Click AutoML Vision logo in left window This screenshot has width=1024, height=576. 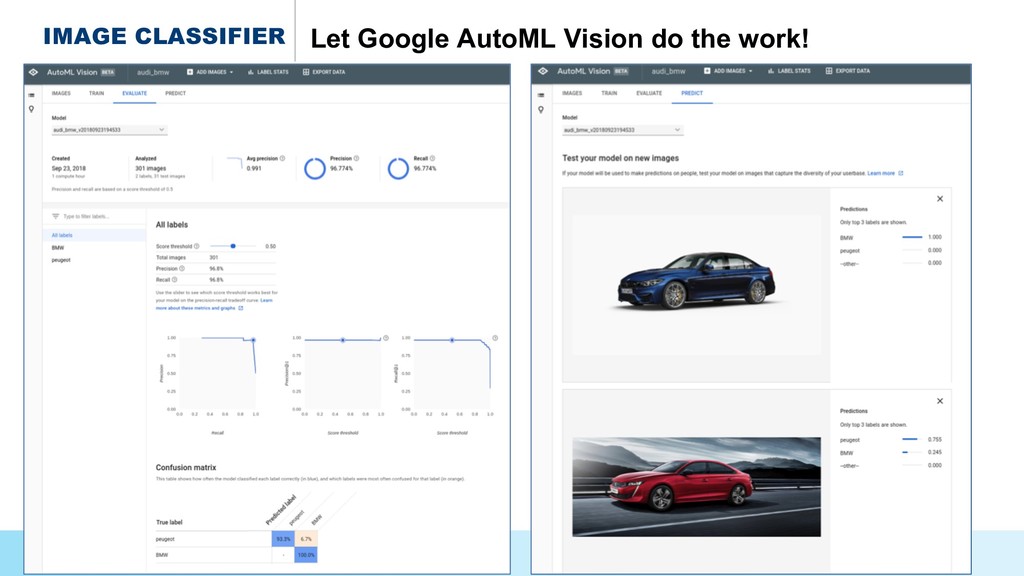[x=33, y=72]
